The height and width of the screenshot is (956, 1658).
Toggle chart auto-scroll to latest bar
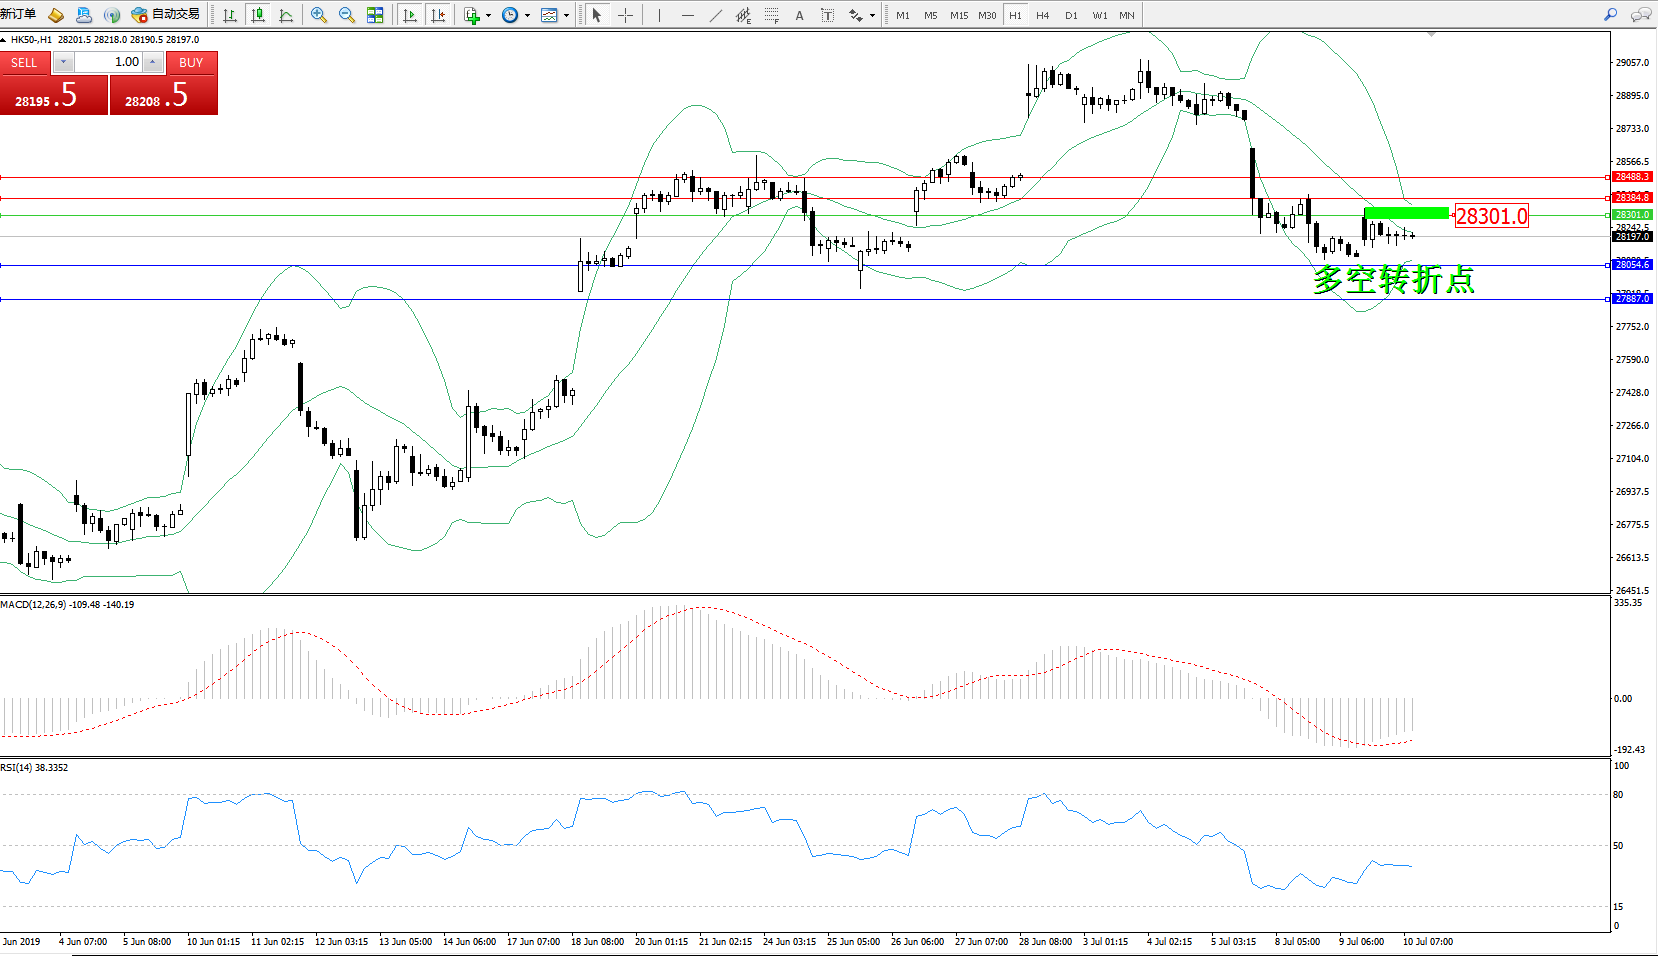(x=410, y=15)
